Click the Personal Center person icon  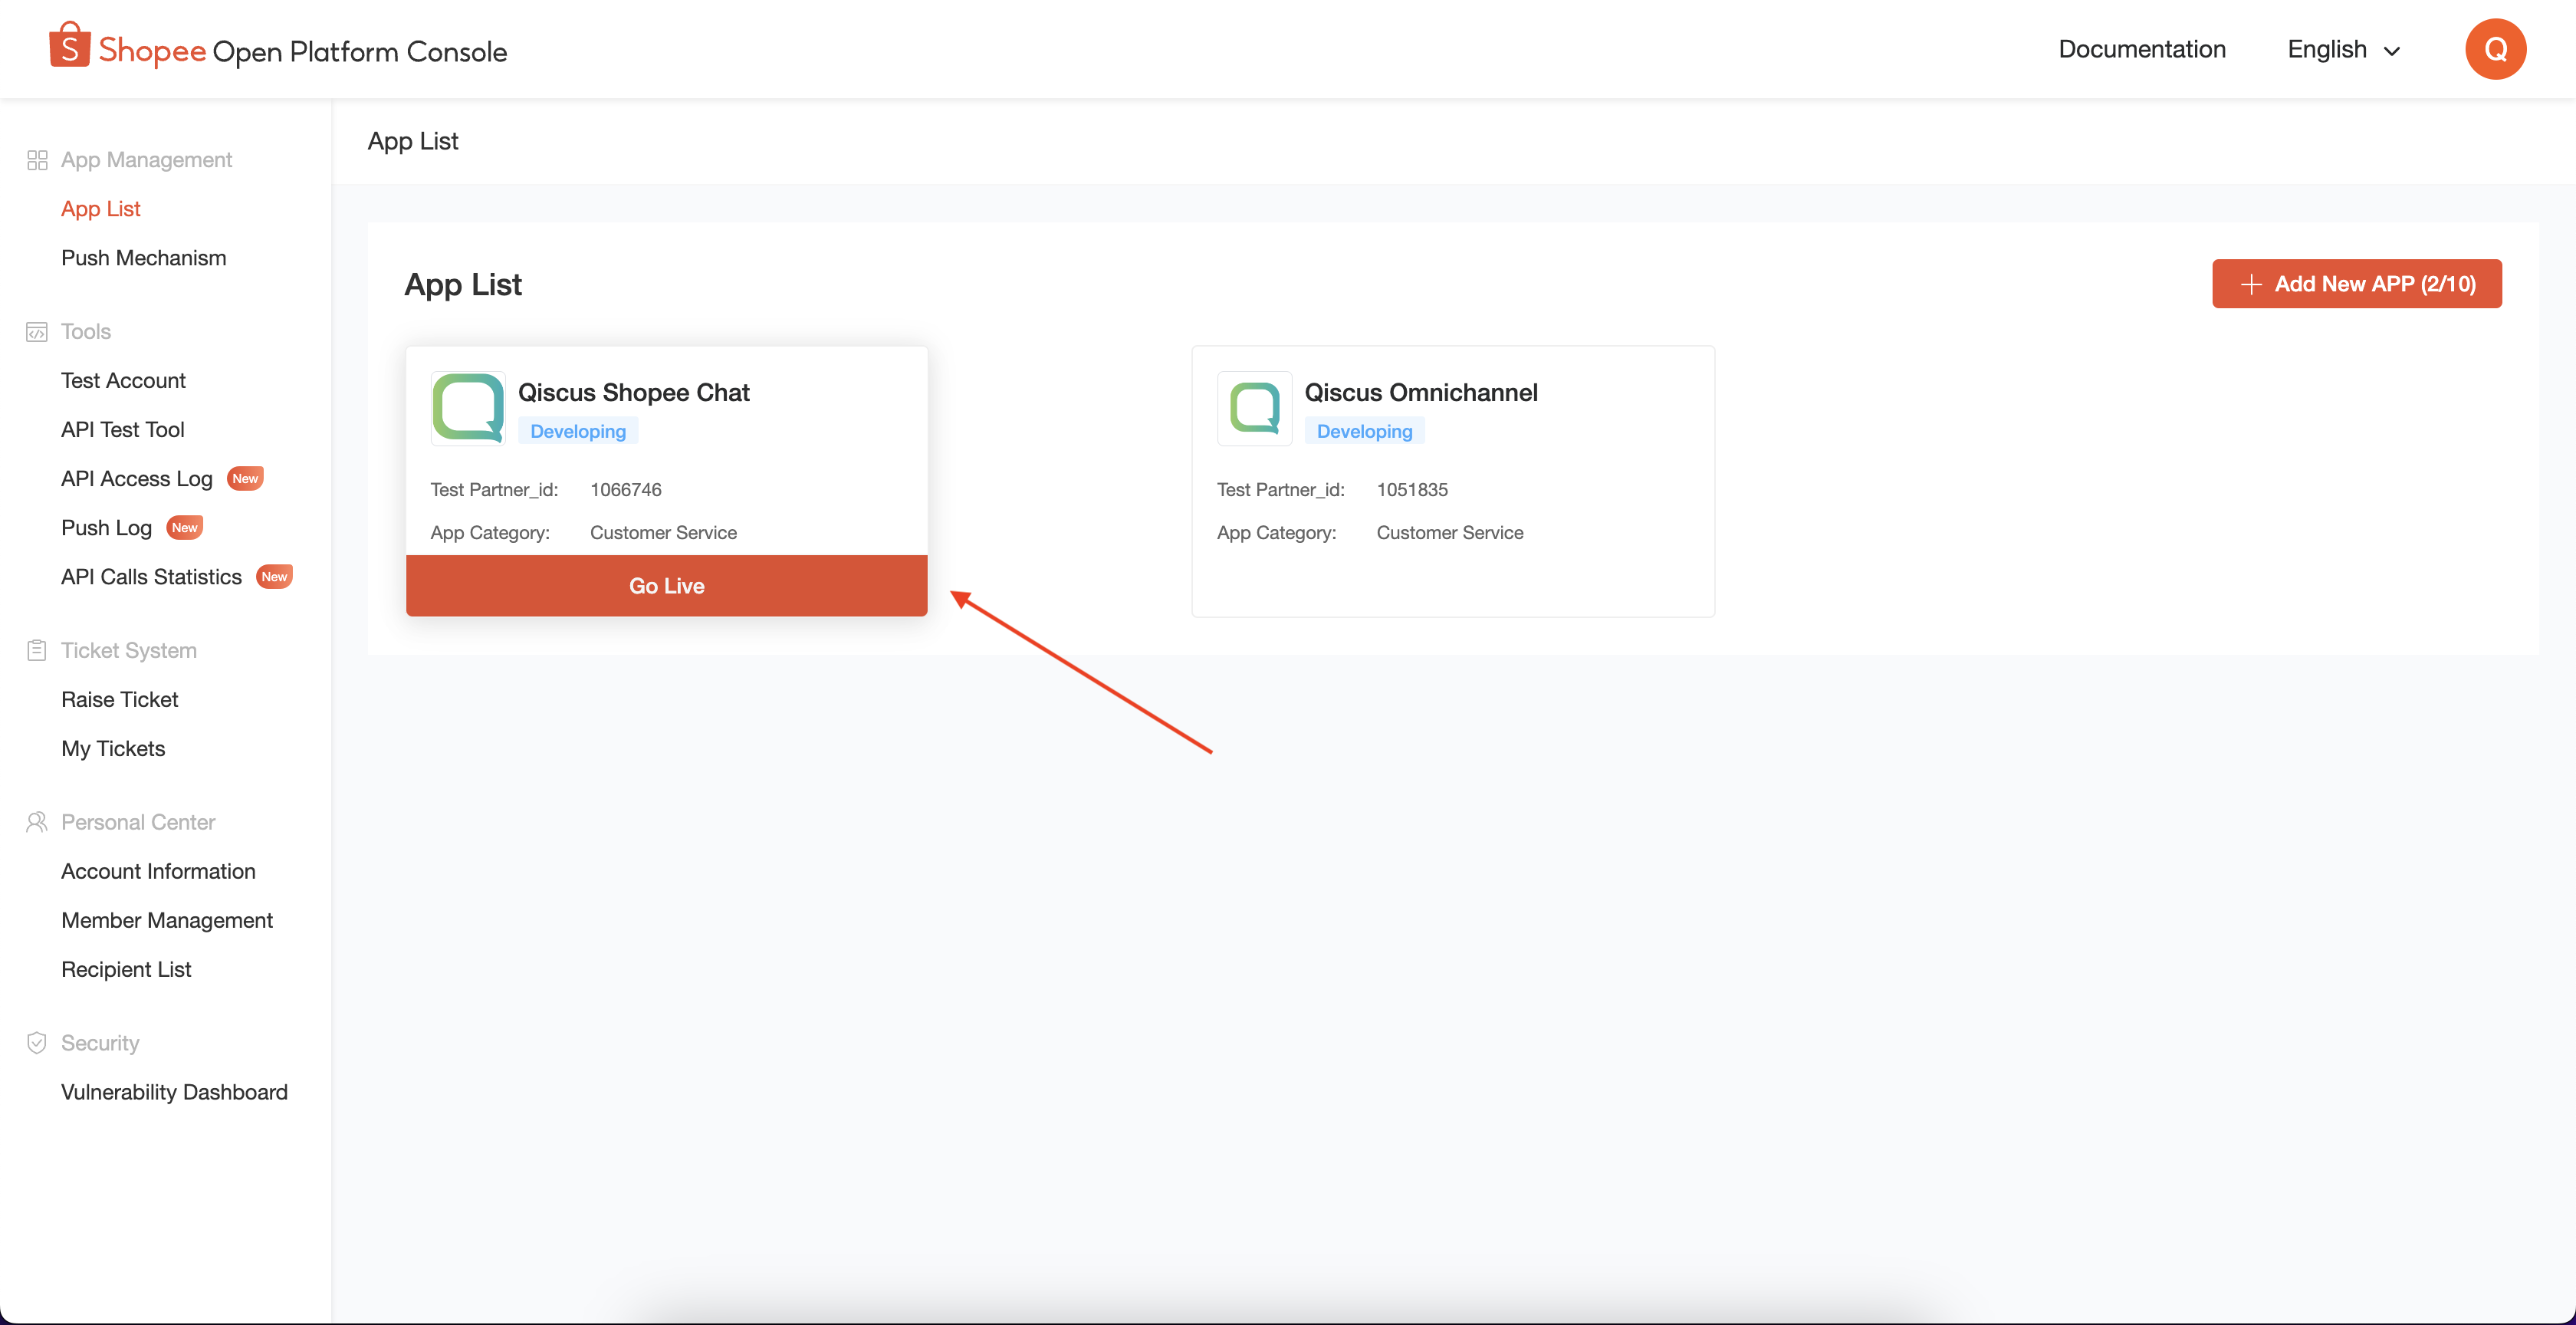[x=37, y=822]
